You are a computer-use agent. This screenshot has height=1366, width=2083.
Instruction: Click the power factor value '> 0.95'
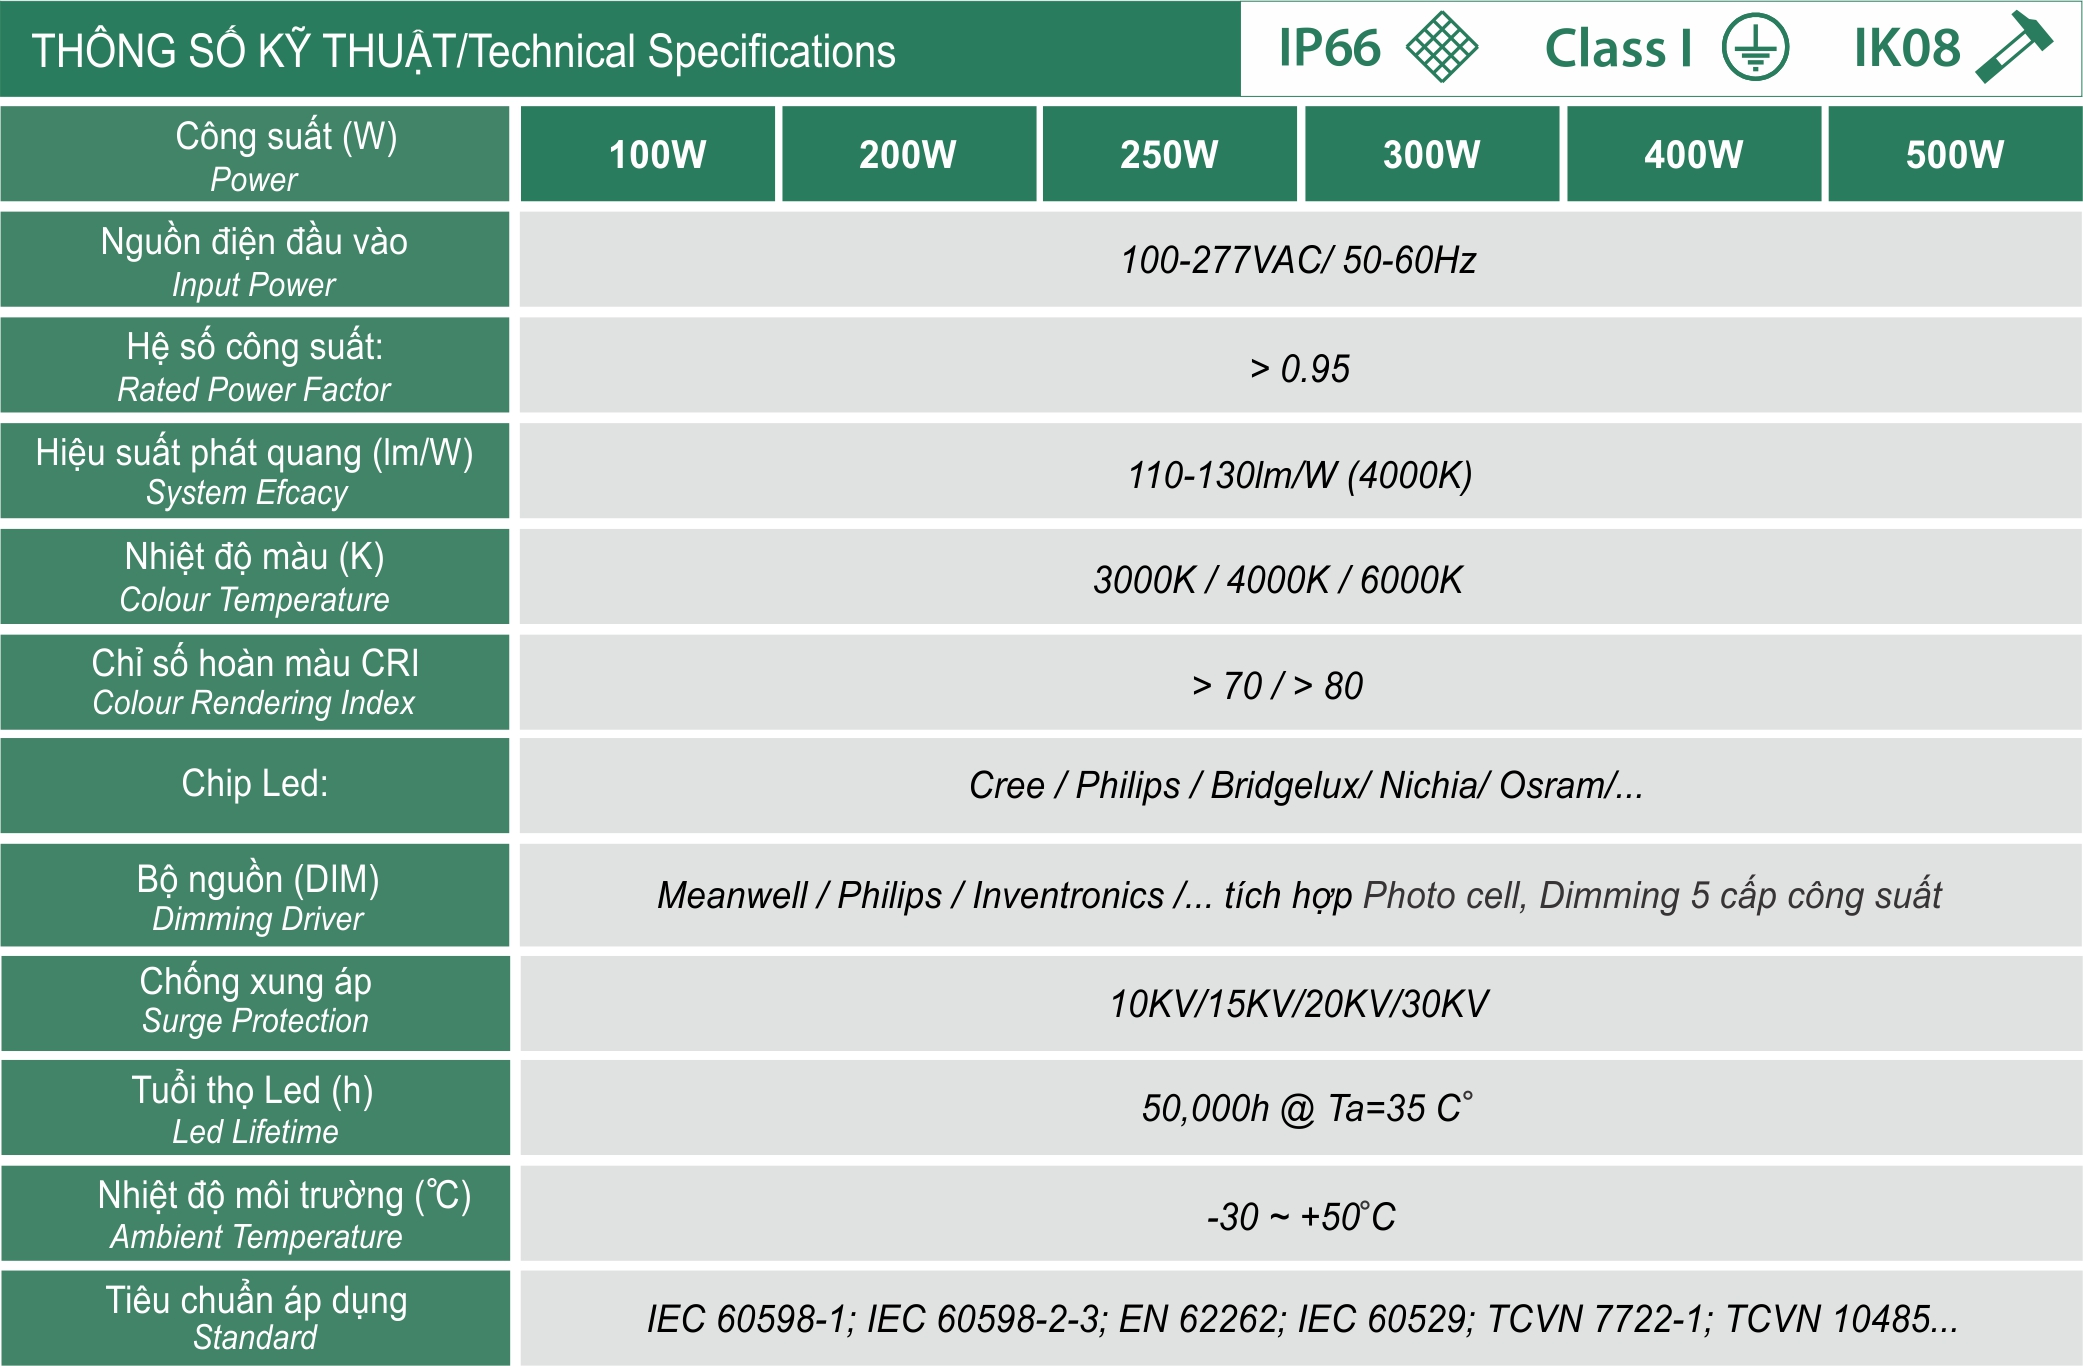pos(1300,369)
